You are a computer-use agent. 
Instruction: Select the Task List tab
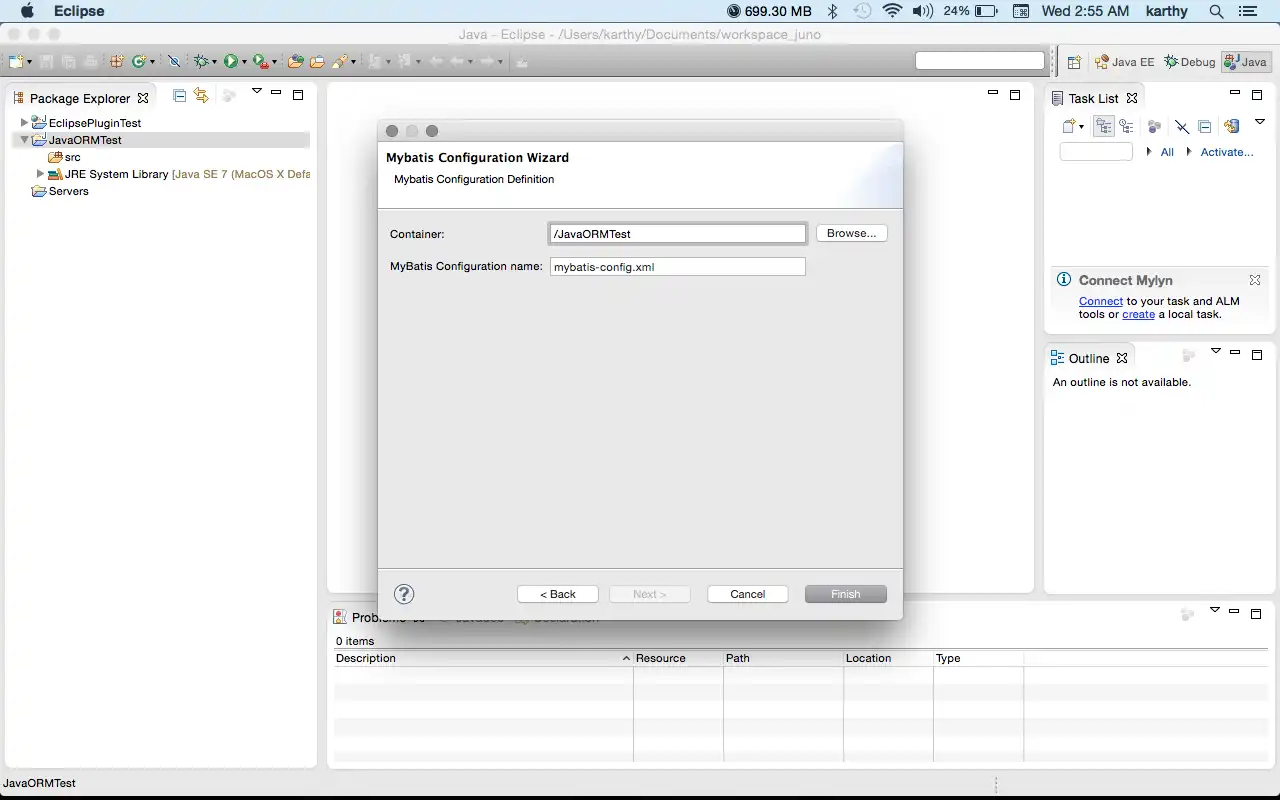1094,98
